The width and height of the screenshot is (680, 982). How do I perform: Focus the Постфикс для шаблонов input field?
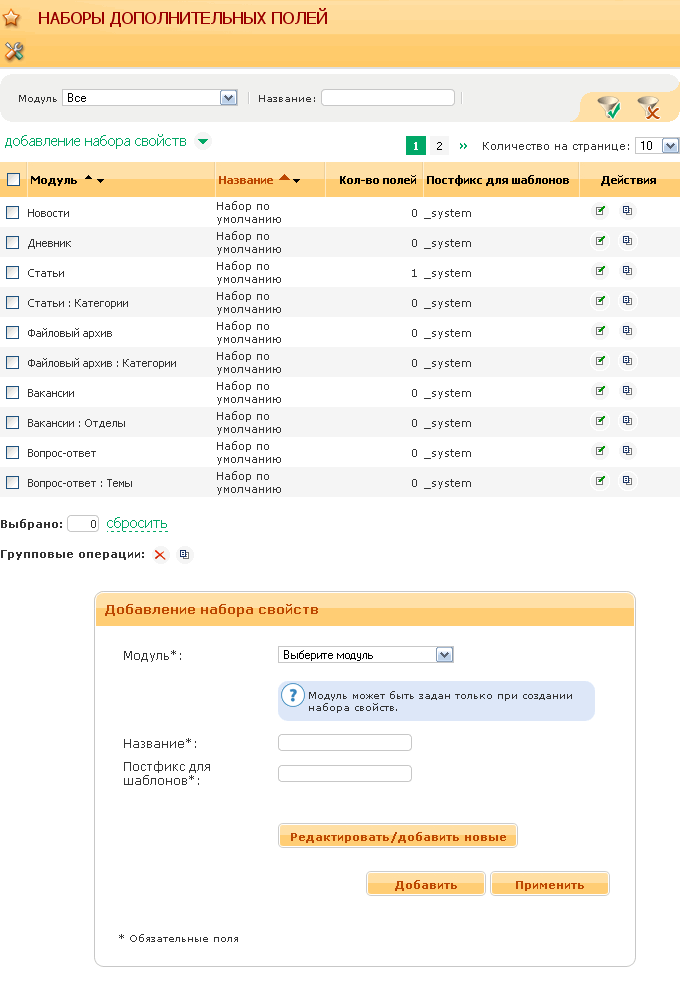tap(344, 773)
